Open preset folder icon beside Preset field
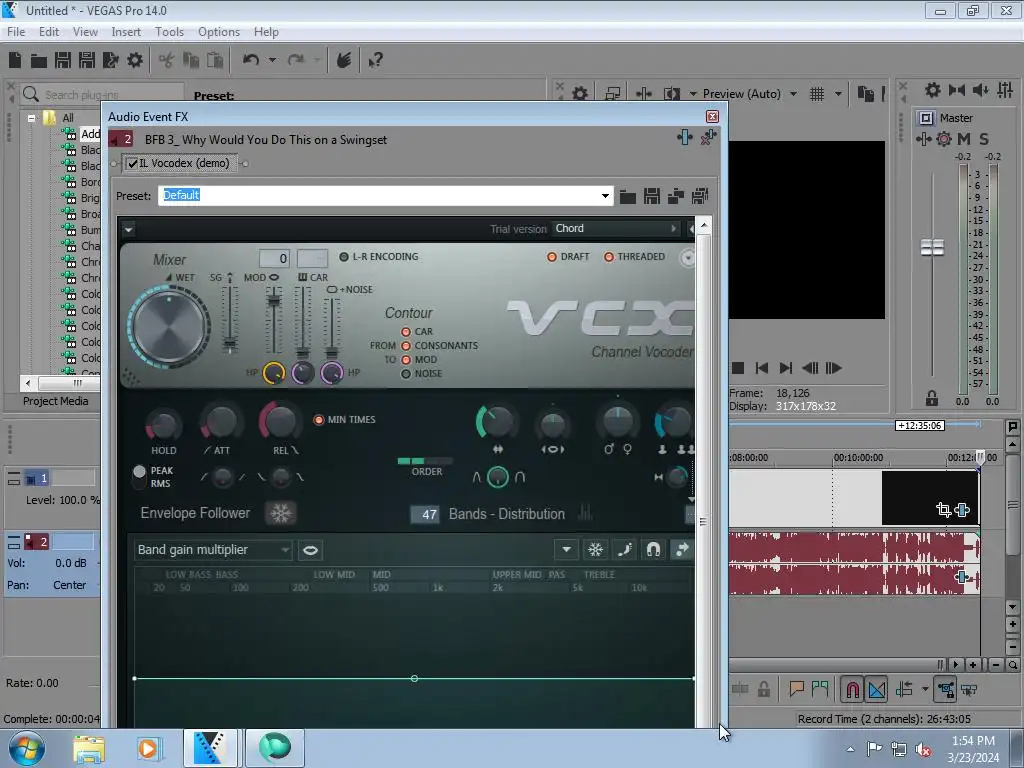The image size is (1024, 768). (628, 196)
